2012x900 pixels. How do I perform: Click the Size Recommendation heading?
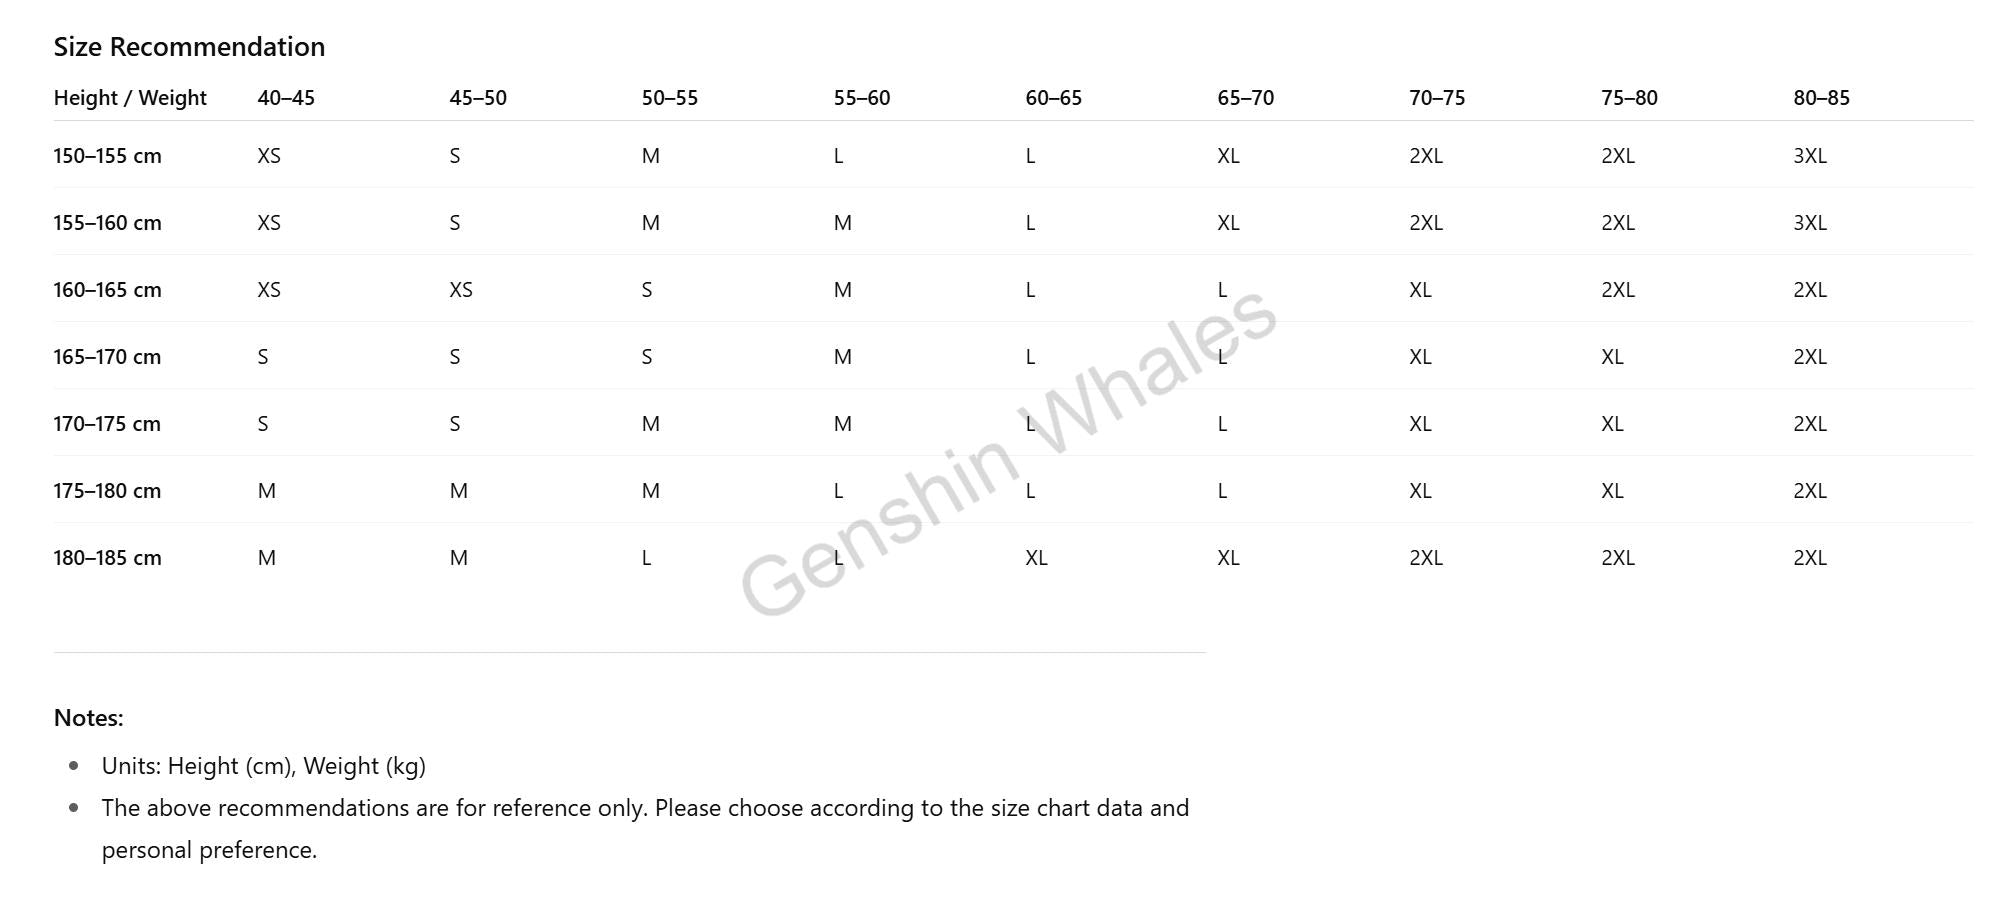[189, 47]
